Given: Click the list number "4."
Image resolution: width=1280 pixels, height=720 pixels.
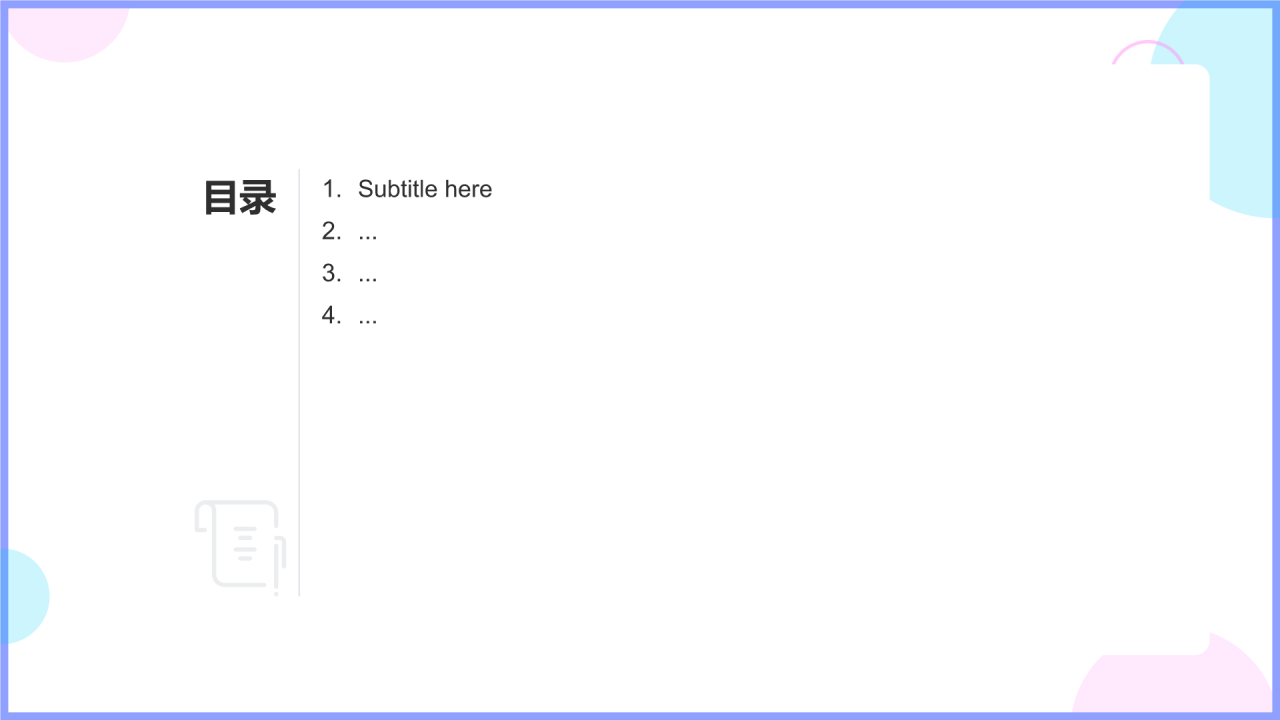Looking at the screenshot, I should point(332,315).
